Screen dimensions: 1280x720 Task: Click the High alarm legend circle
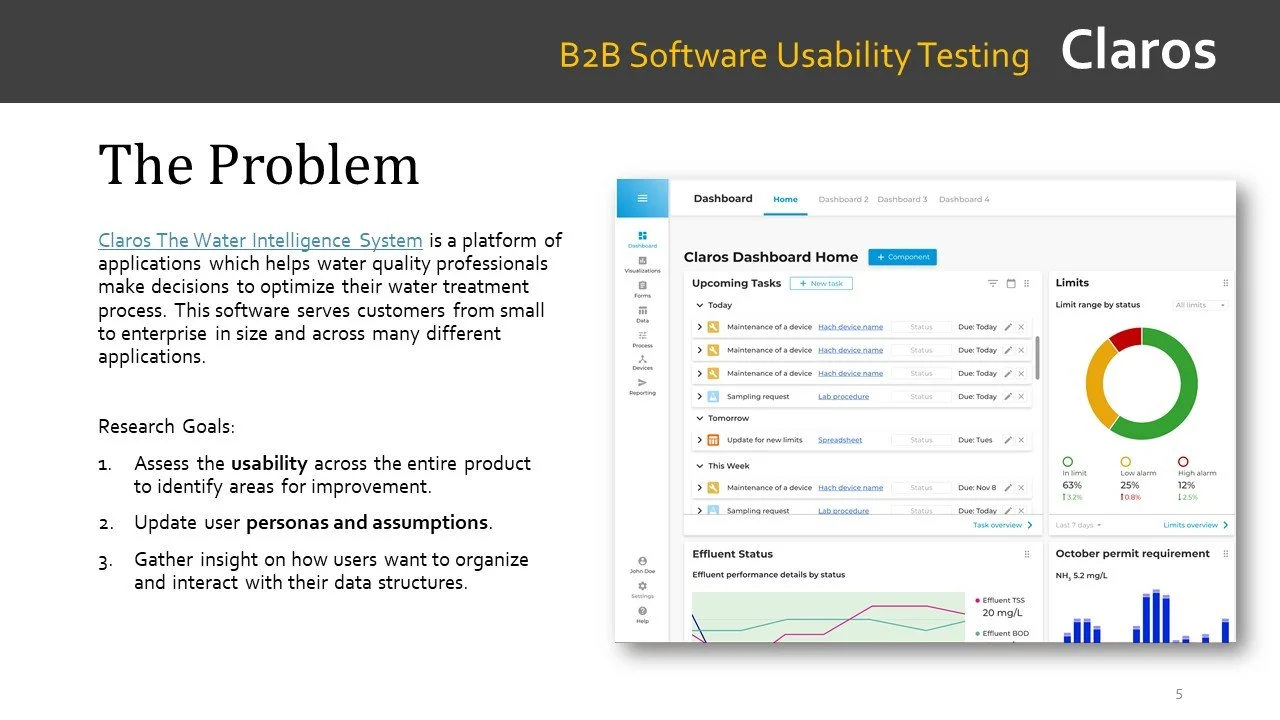(1183, 462)
